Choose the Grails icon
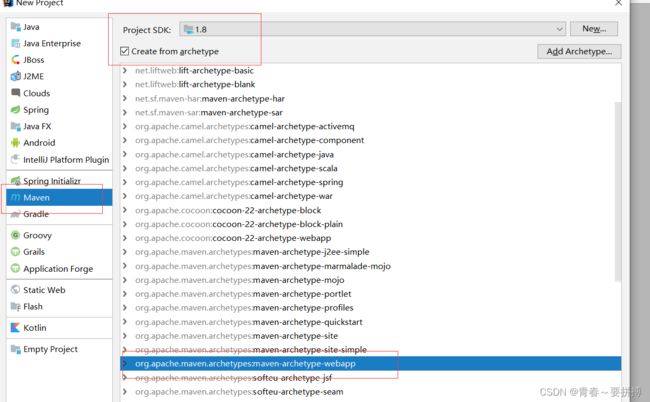The width and height of the screenshot is (650, 402). tap(16, 252)
